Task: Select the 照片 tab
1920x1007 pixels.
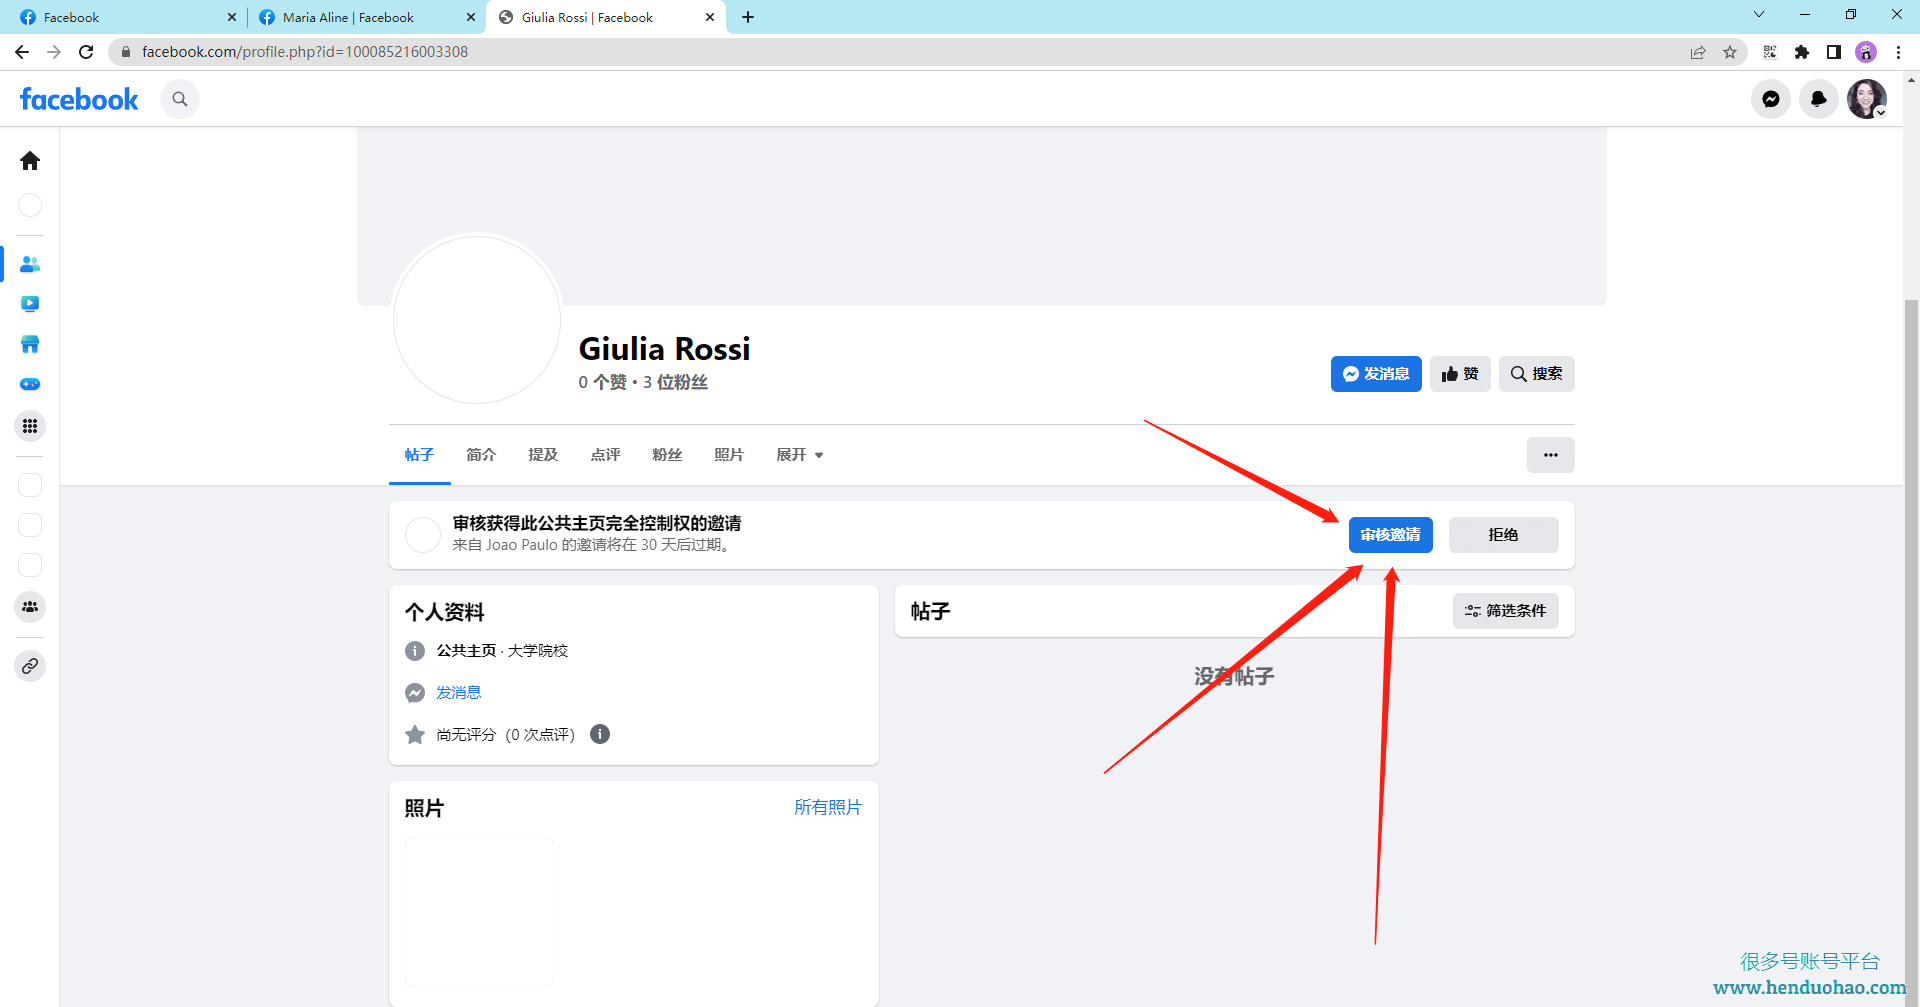Action: 729,455
